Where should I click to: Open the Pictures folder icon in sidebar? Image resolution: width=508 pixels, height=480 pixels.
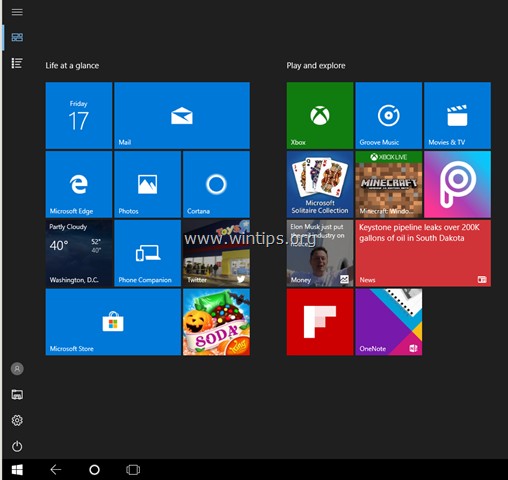[17, 395]
